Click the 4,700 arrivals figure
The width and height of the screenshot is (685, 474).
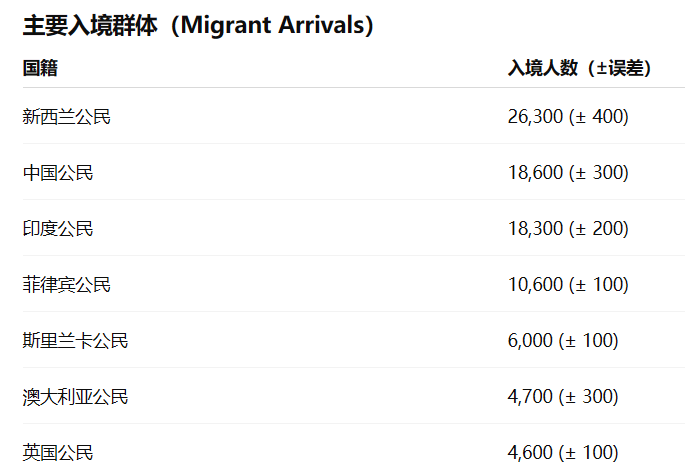tap(531, 397)
